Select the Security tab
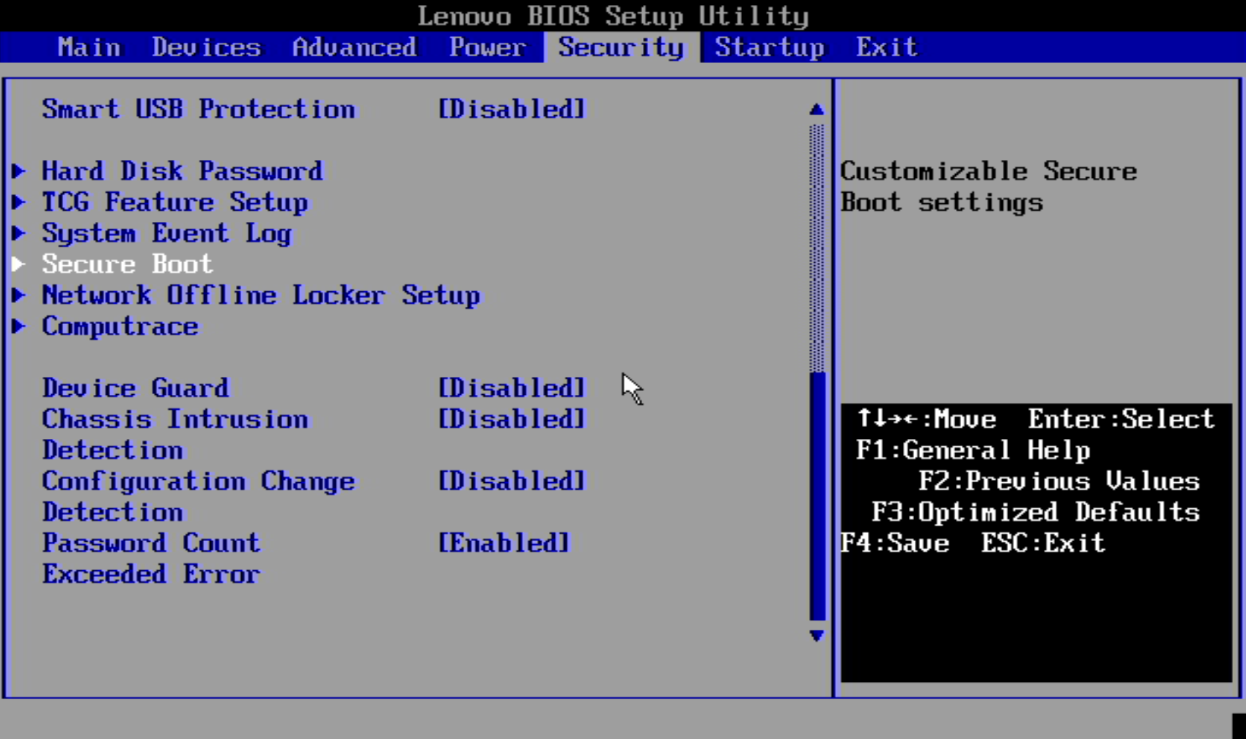 621,47
